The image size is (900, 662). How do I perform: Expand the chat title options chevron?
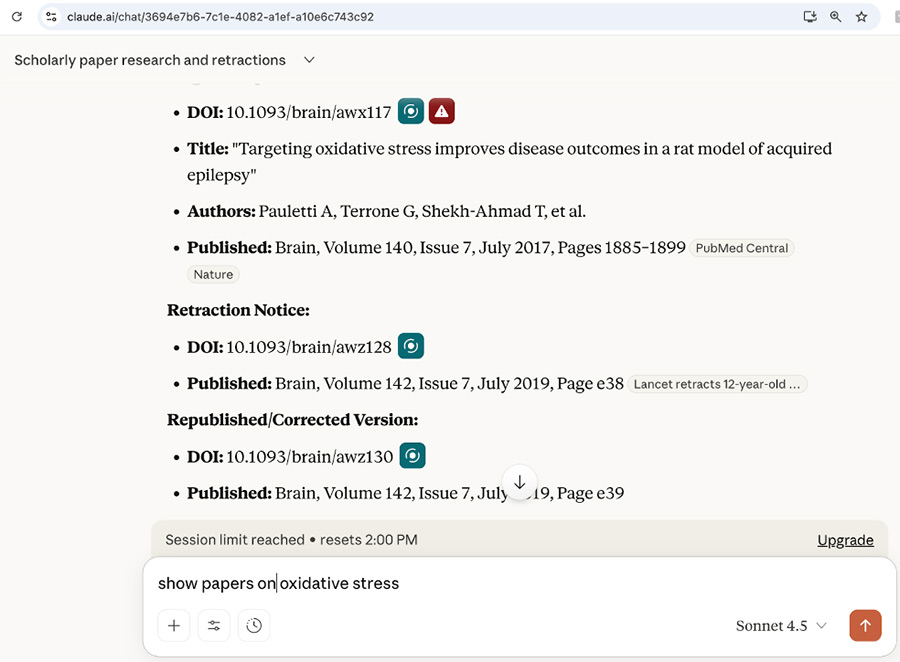pos(309,60)
